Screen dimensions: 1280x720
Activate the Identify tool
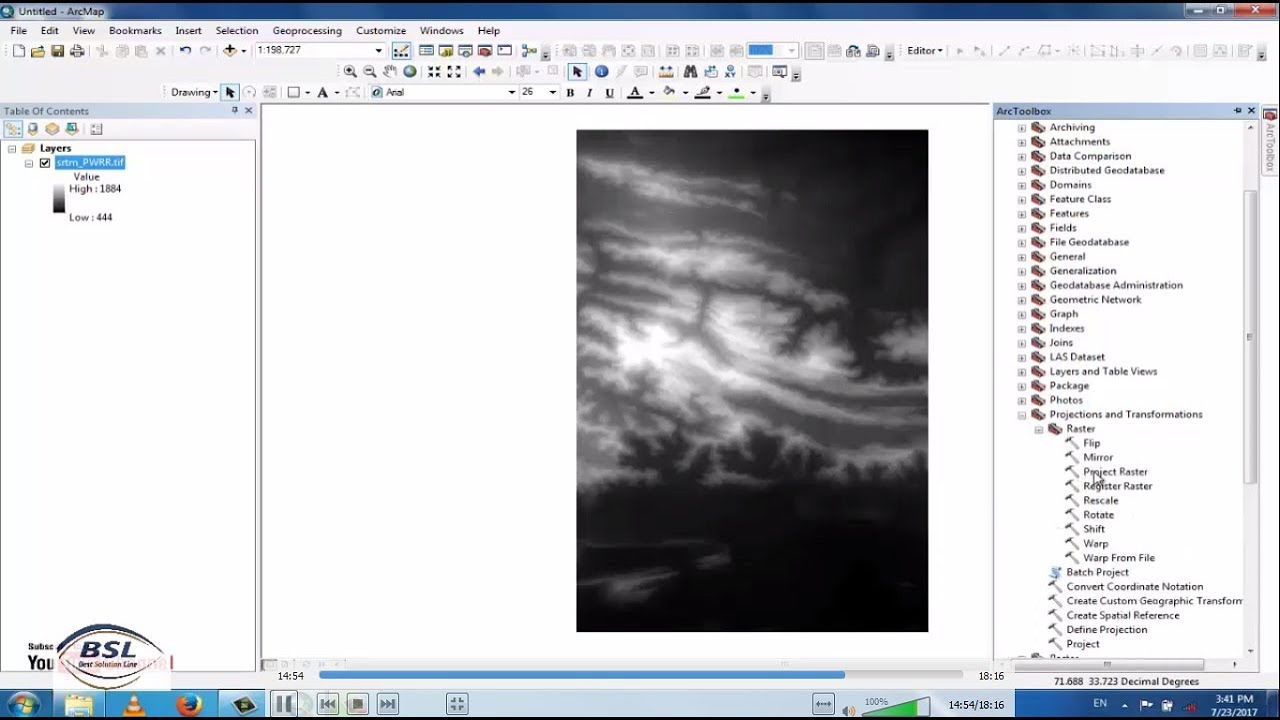point(601,72)
